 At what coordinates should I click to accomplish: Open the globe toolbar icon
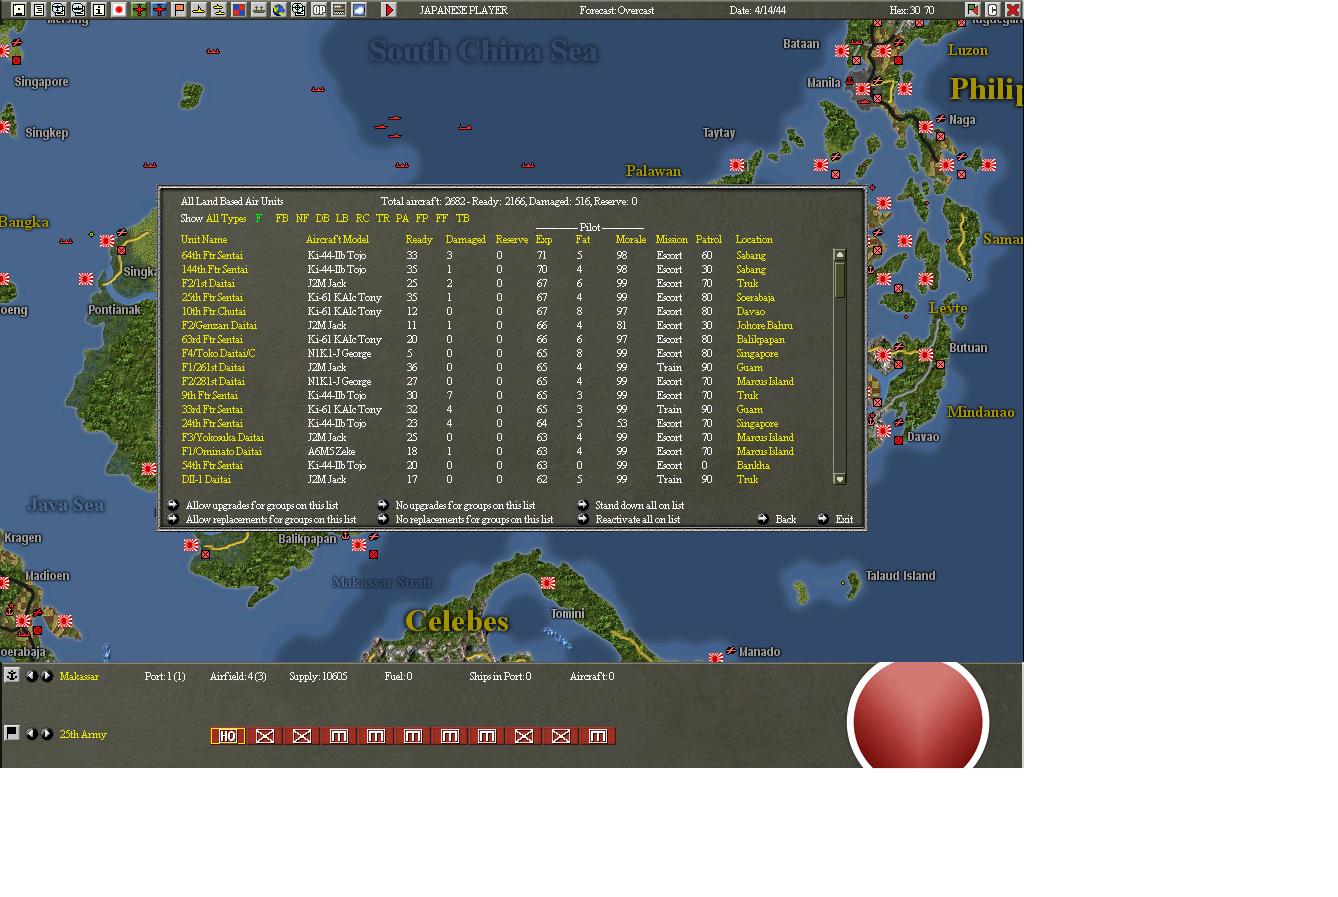278,10
